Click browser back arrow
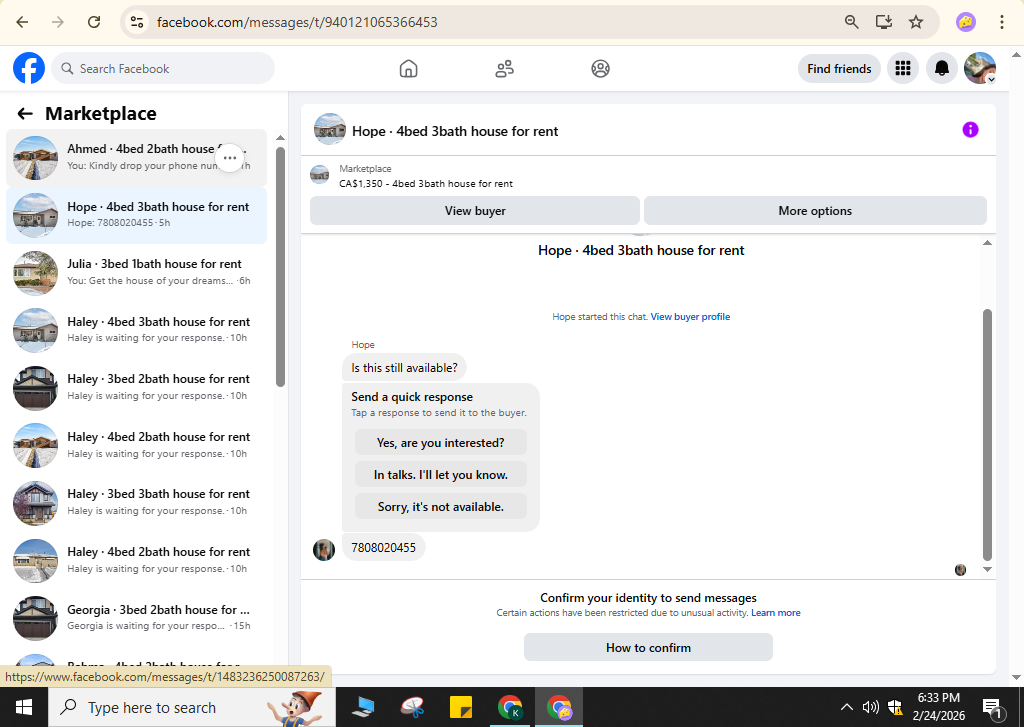Screen dimensions: 1024x727 pyautogui.click(x=22, y=22)
